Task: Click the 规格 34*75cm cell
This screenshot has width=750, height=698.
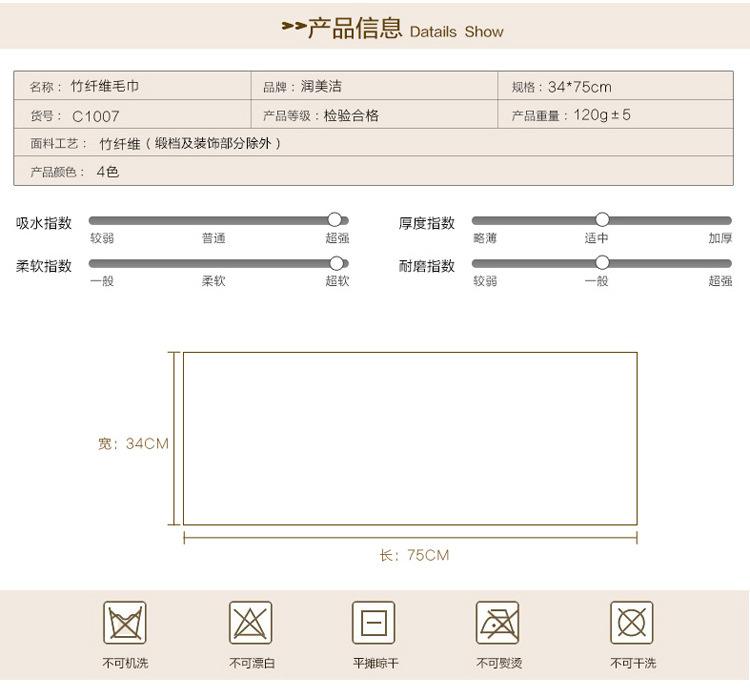Action: coord(615,86)
